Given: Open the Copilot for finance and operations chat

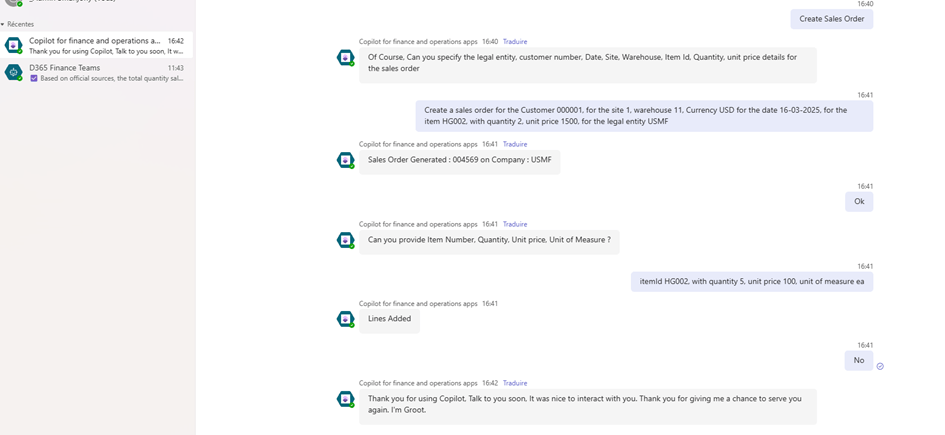Looking at the screenshot, I should tap(95, 46).
